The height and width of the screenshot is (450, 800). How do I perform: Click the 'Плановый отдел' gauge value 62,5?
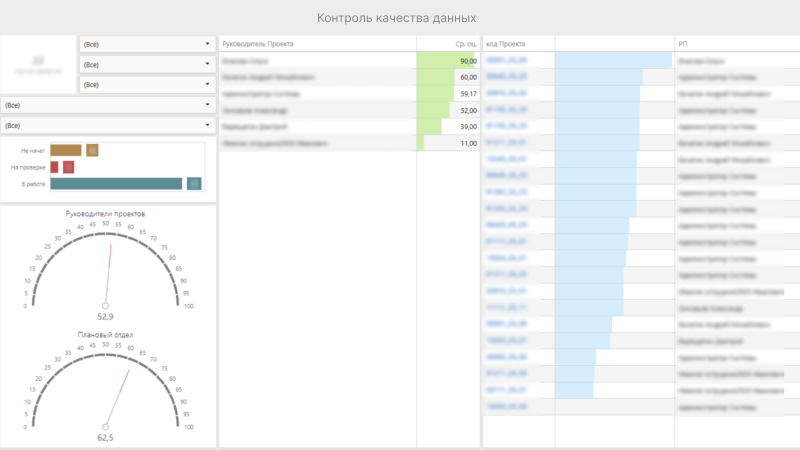(x=105, y=438)
